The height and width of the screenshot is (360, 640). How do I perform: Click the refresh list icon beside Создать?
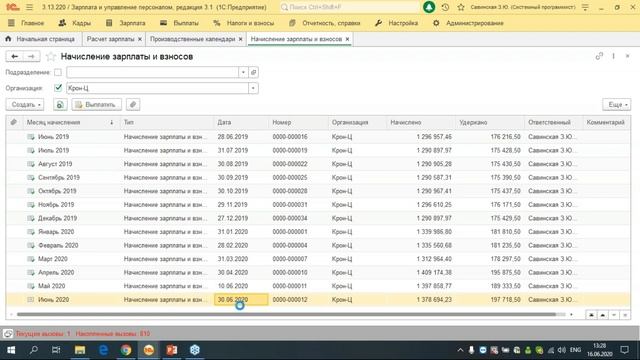[60, 104]
